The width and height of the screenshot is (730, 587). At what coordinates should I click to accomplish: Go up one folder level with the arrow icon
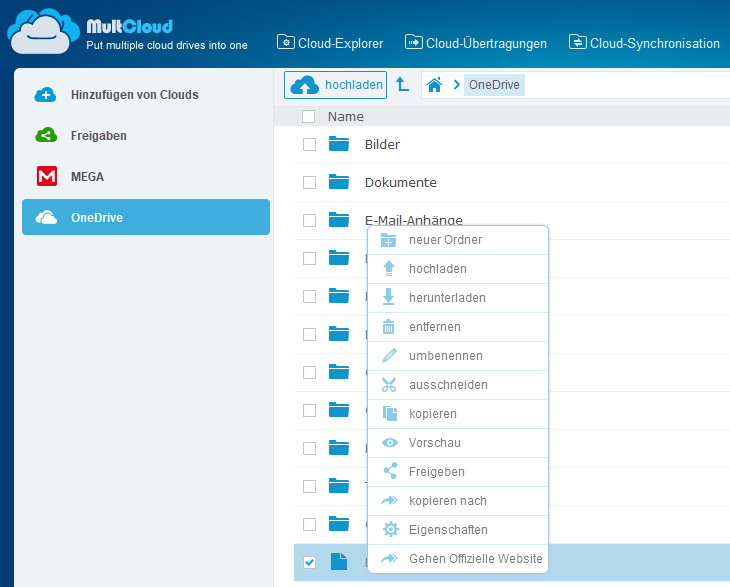[x=402, y=84]
